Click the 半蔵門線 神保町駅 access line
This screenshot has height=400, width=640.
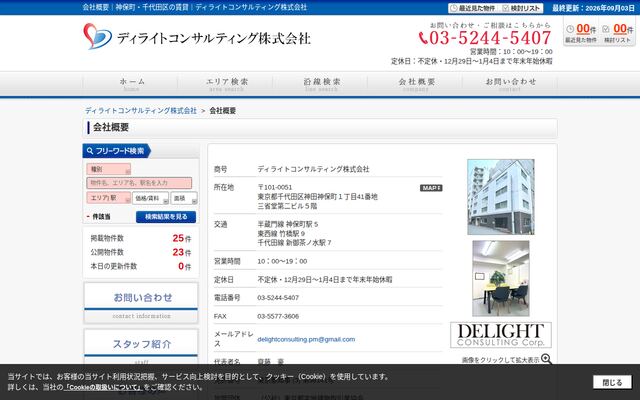(x=288, y=224)
